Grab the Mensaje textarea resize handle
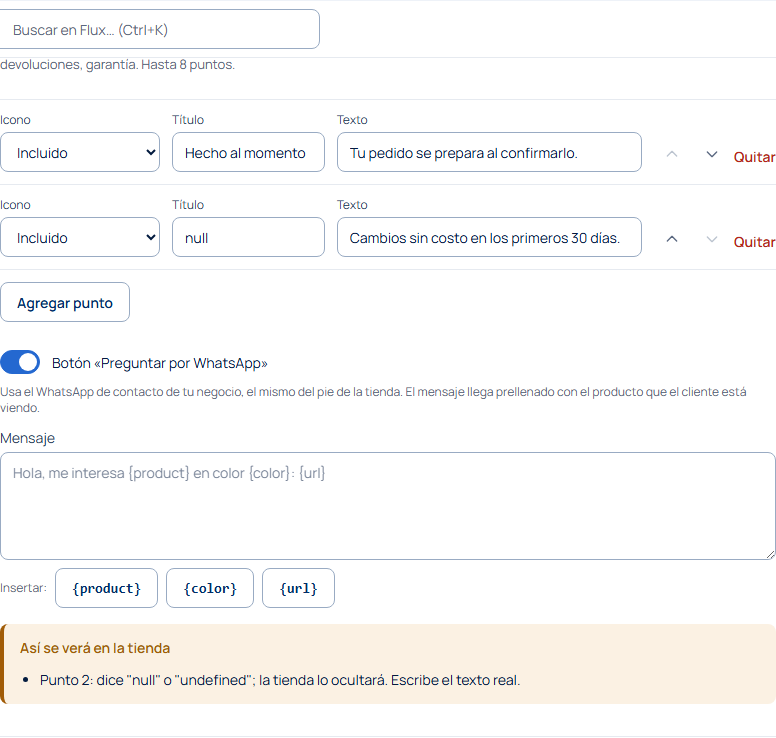Viewport: 776px width, 738px height. tap(770, 554)
